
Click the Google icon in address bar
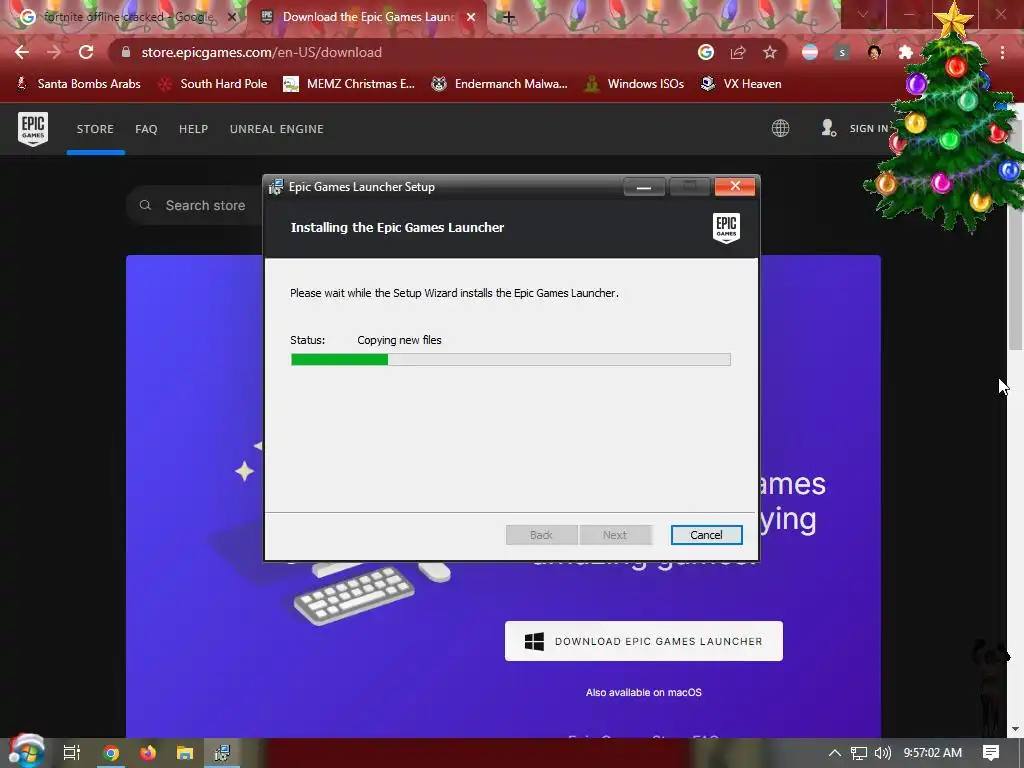tap(705, 52)
